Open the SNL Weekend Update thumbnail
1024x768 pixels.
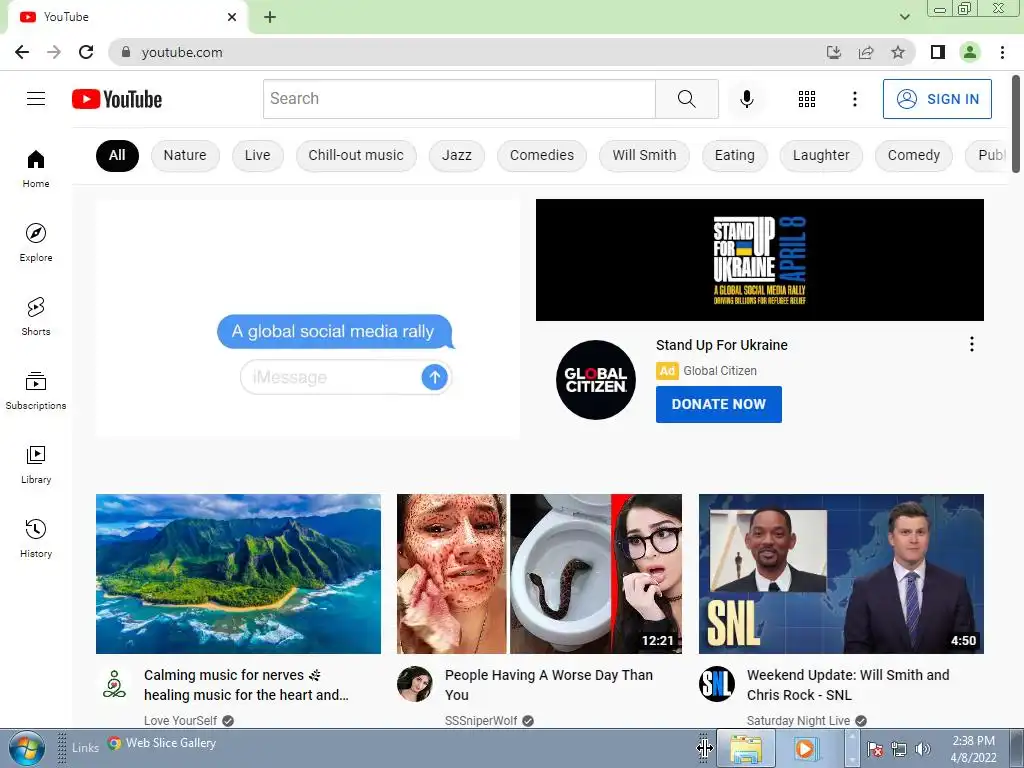(x=841, y=573)
